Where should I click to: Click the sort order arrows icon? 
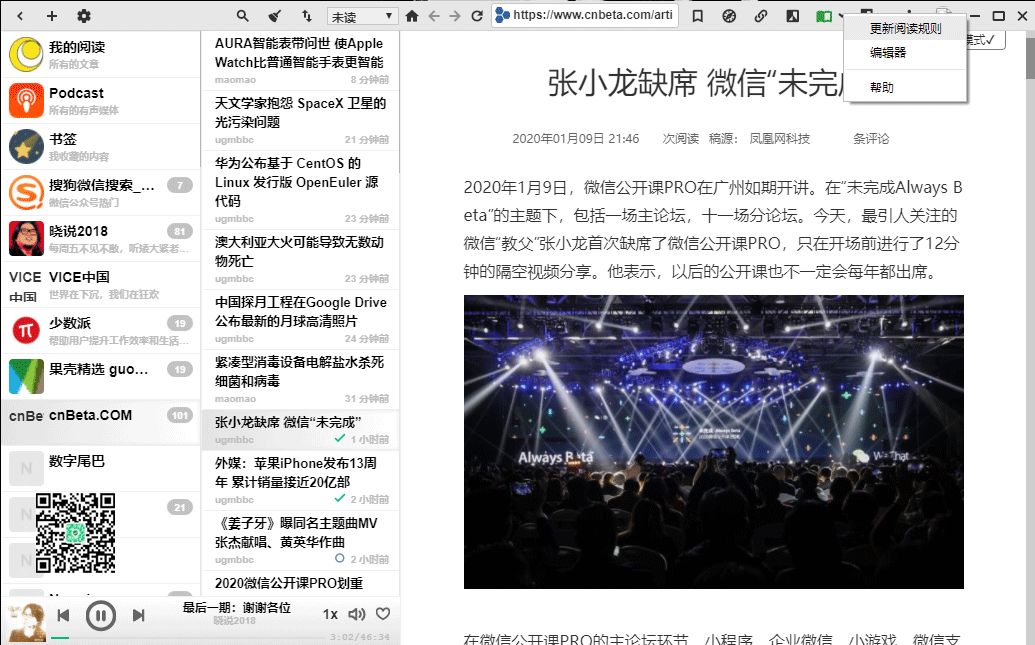click(x=305, y=16)
